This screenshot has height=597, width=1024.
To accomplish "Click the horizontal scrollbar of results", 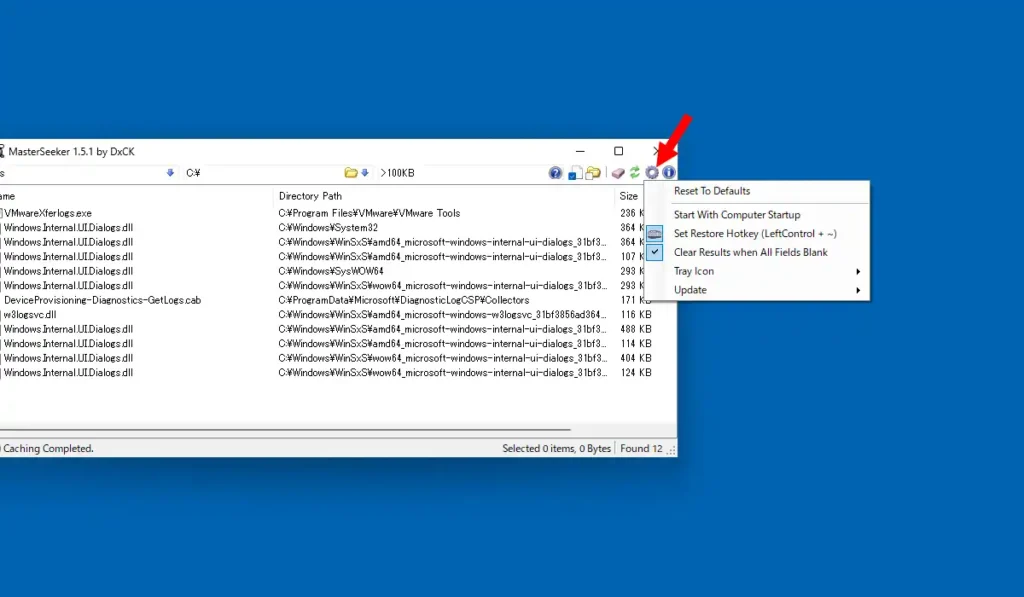I will click(285, 430).
